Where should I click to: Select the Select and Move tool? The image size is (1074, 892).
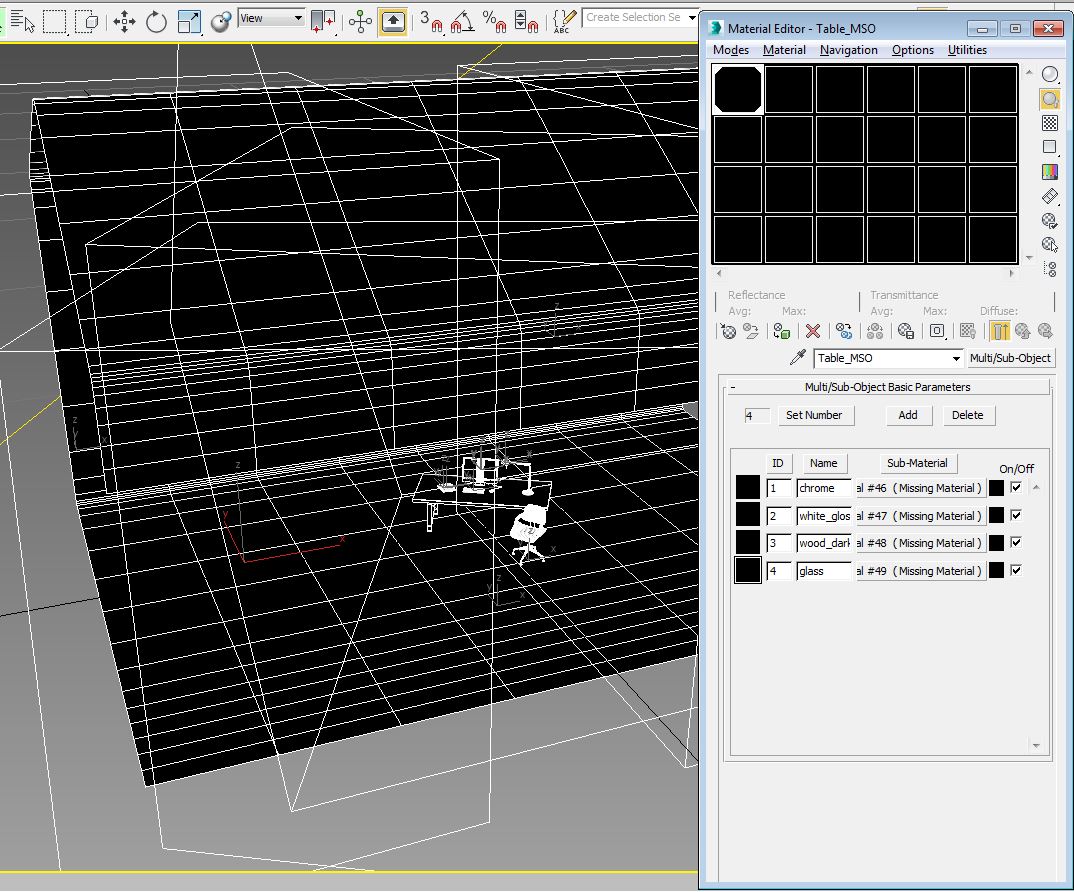tap(124, 21)
